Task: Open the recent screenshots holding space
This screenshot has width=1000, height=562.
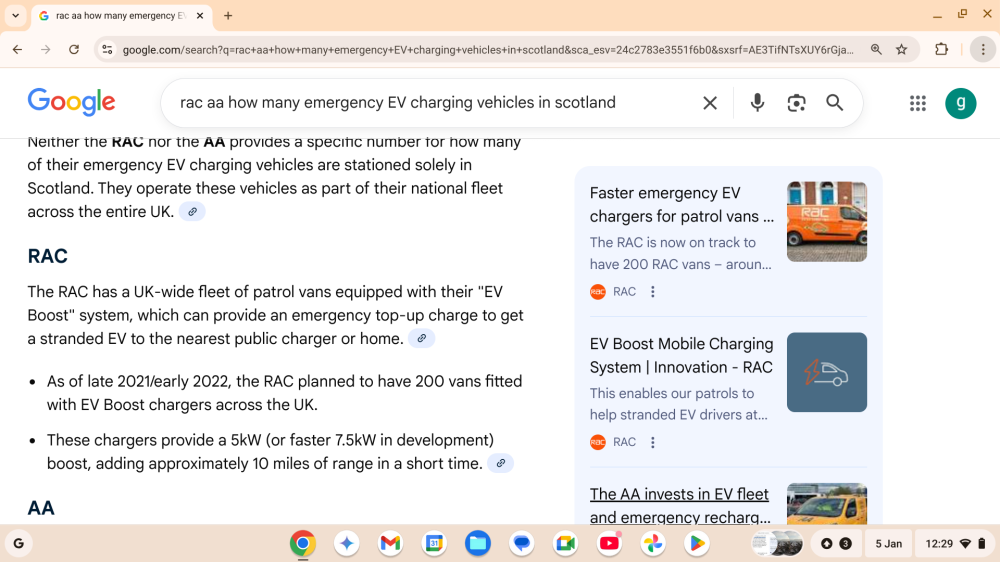Action: pyautogui.click(x=777, y=544)
